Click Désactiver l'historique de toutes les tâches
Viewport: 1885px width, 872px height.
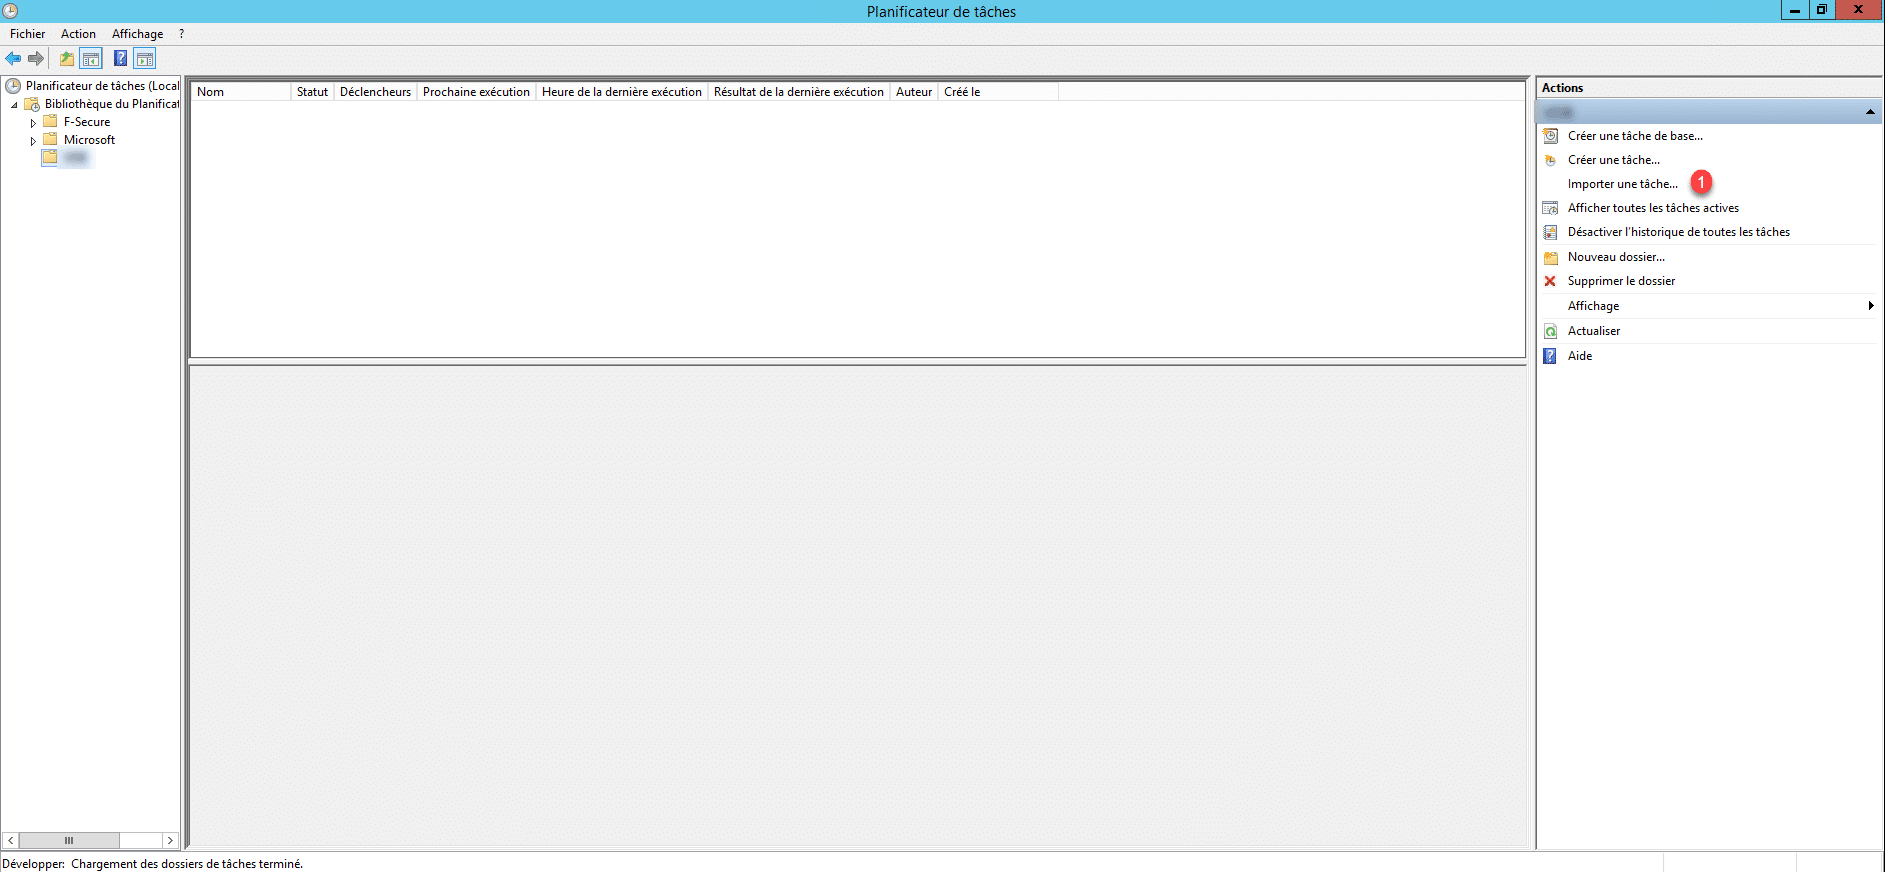tap(1678, 232)
